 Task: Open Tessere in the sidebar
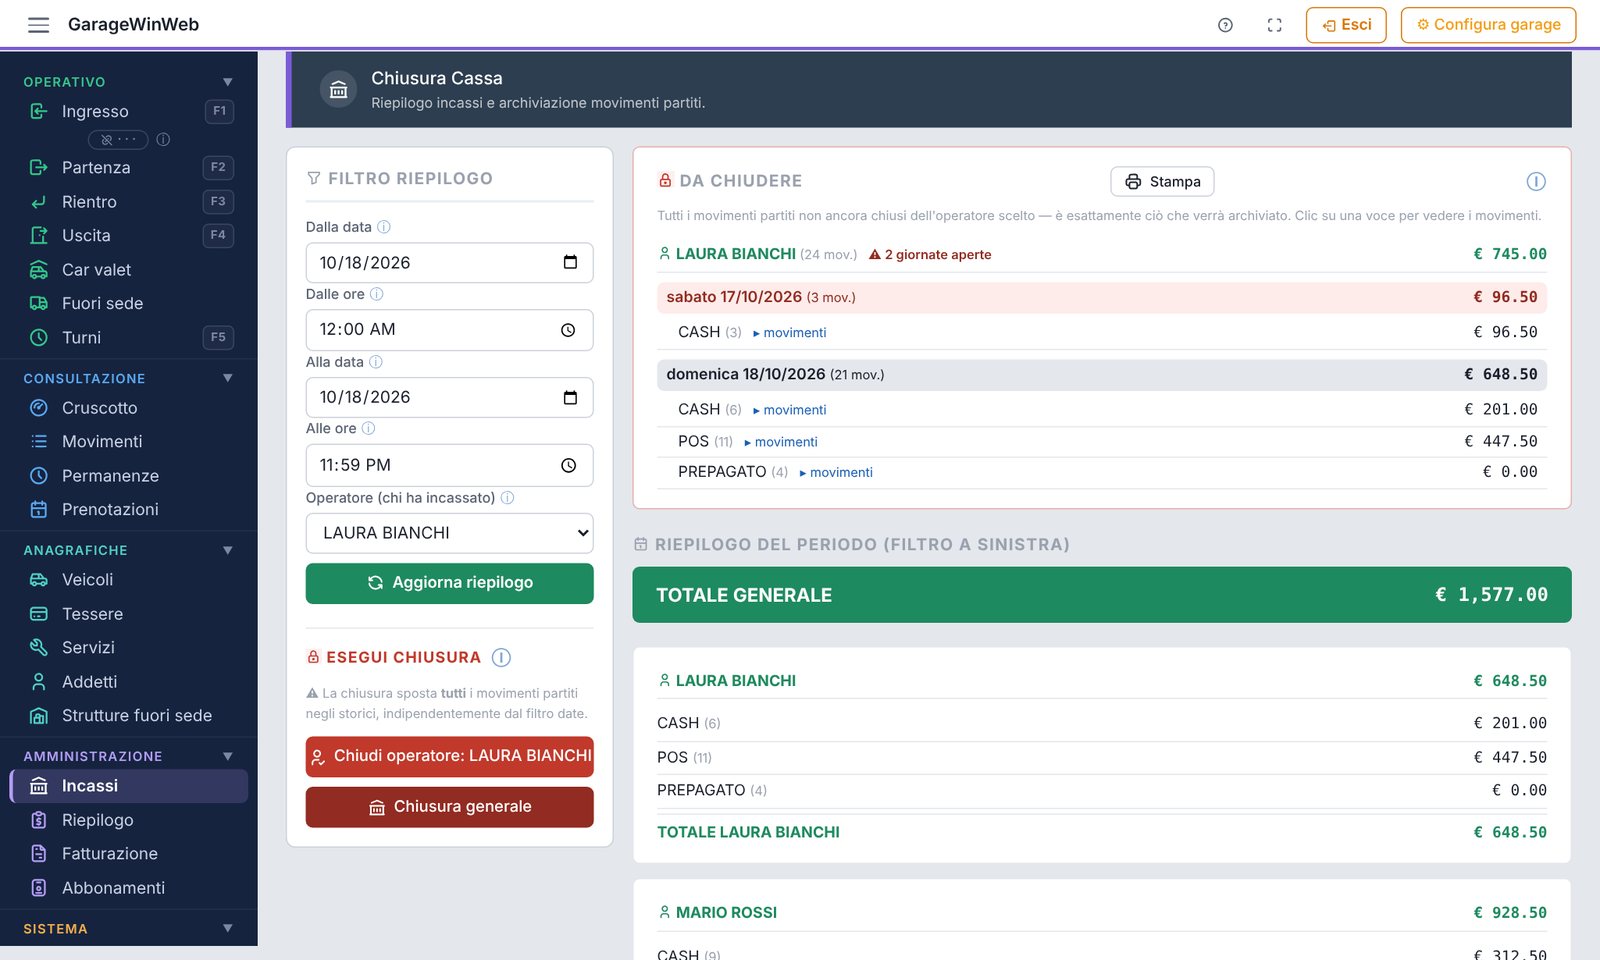[129, 614]
